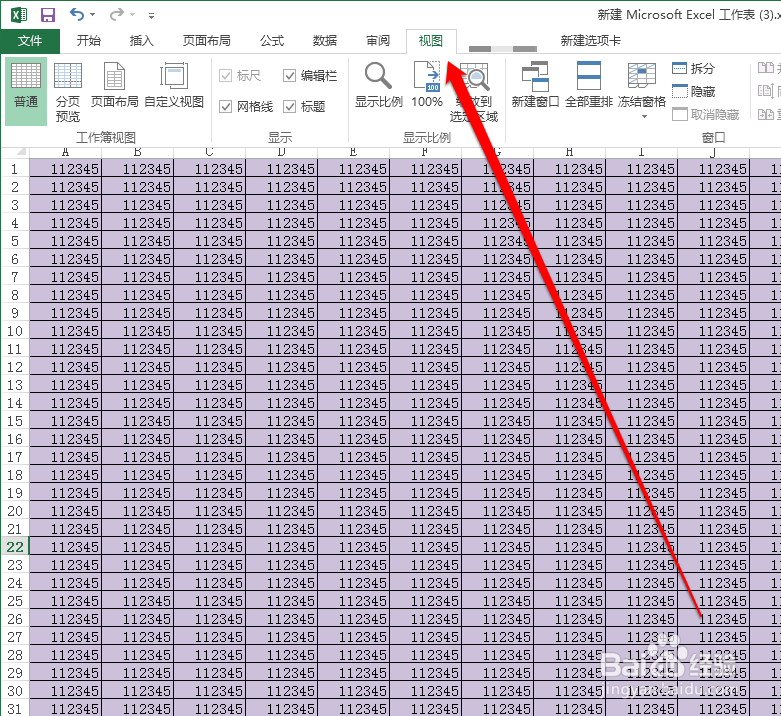Open 自定义视图 custom views
The image size is (781, 716).
pyautogui.click(x=174, y=86)
